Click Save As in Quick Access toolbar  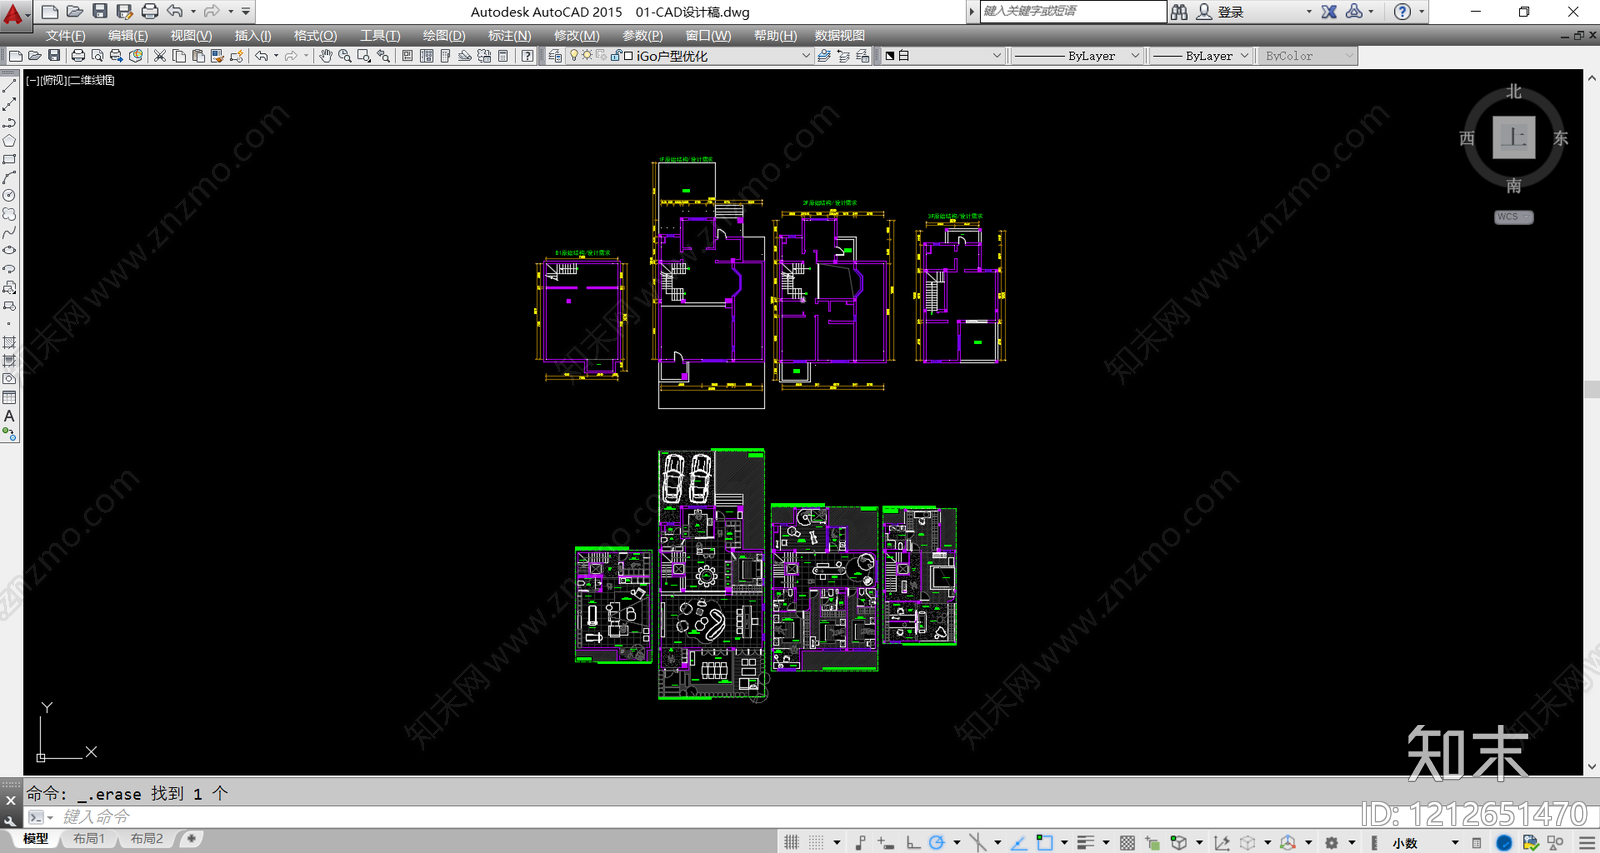124,11
